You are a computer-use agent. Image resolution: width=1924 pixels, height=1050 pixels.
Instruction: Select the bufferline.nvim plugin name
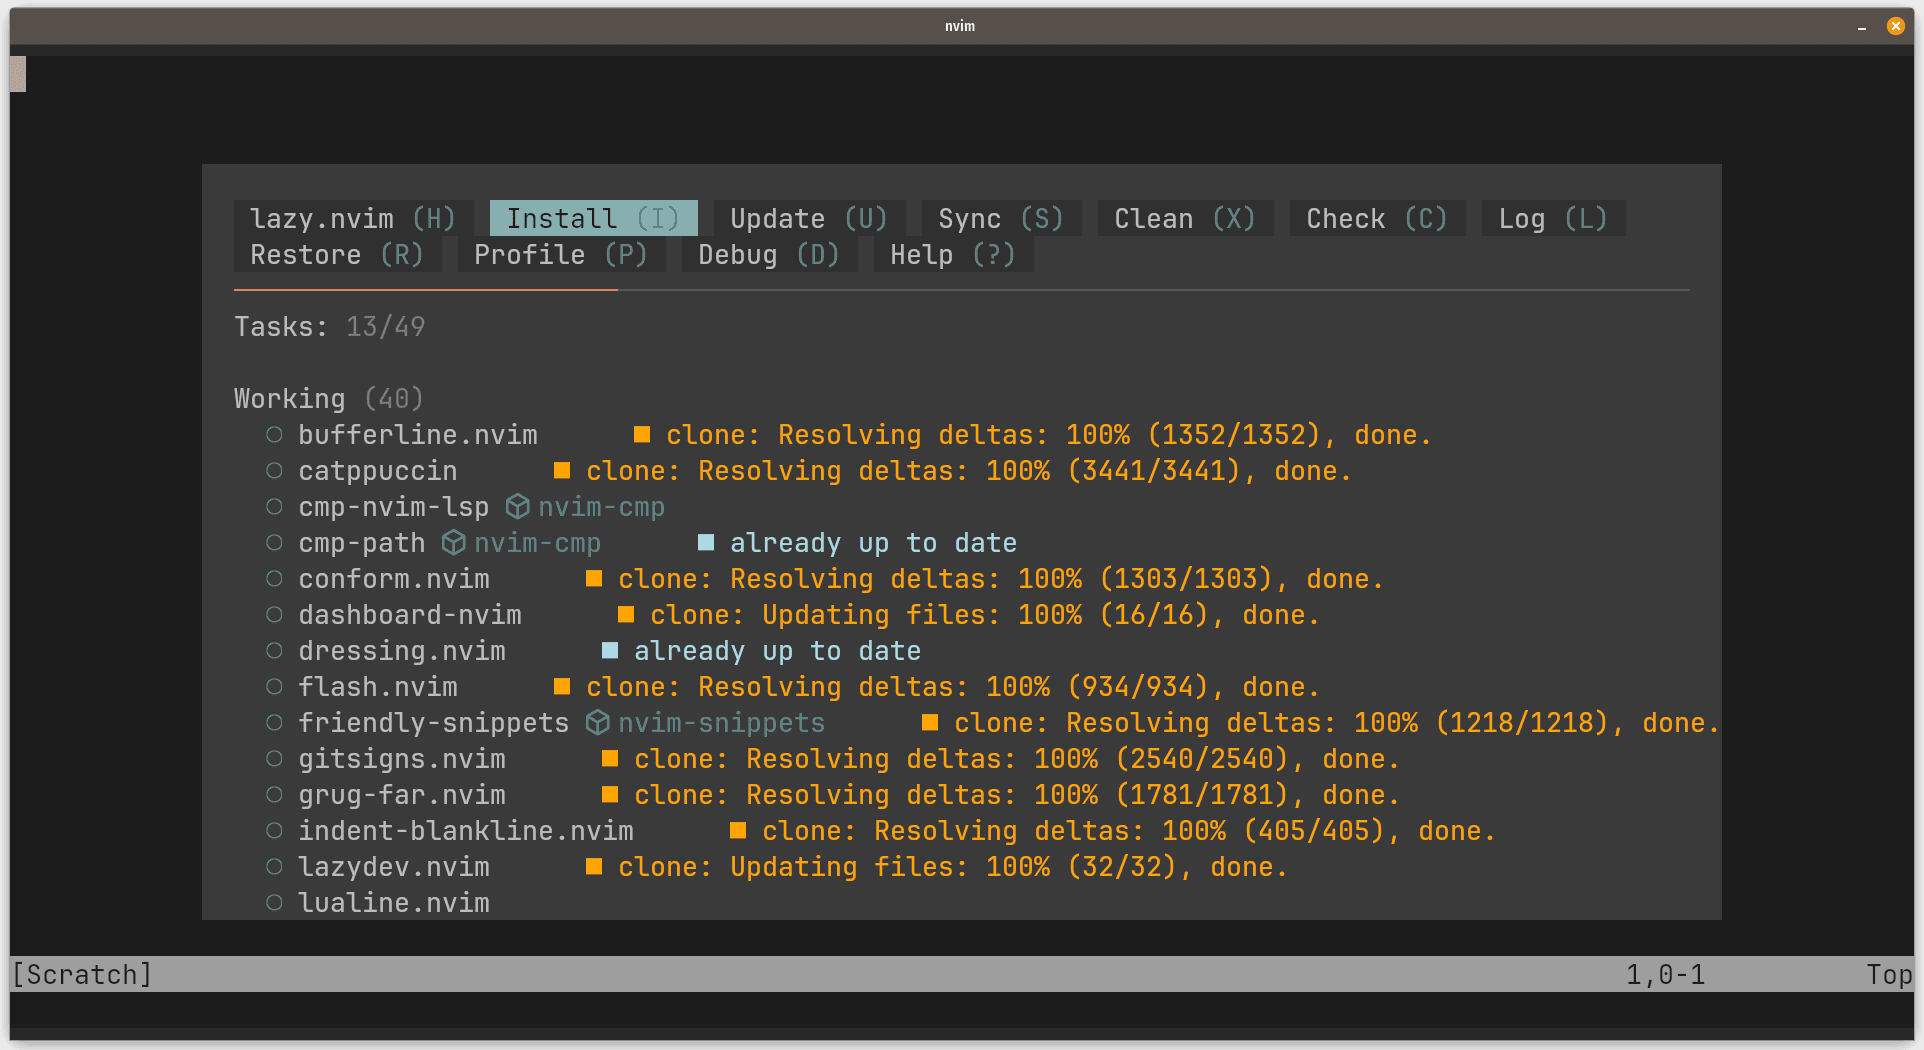418,435
